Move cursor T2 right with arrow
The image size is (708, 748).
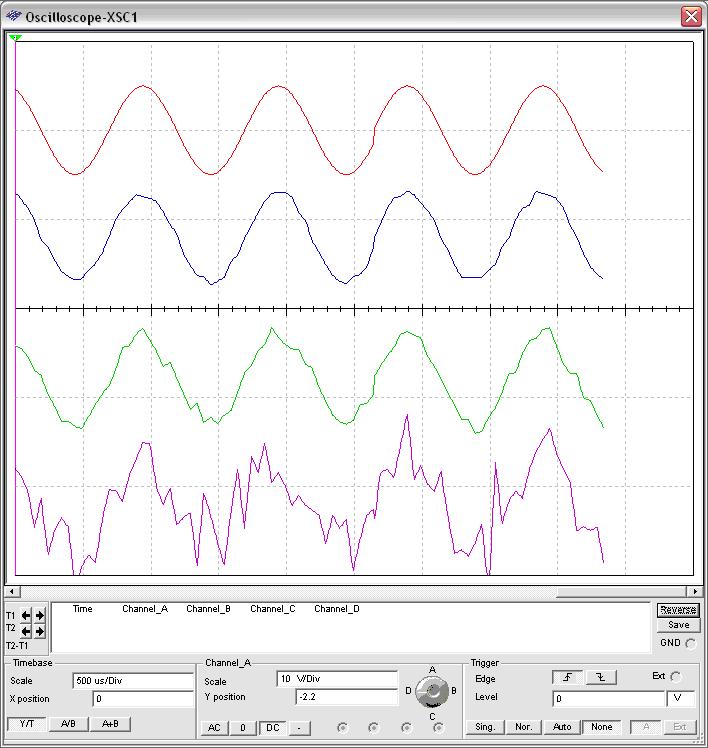(40, 631)
